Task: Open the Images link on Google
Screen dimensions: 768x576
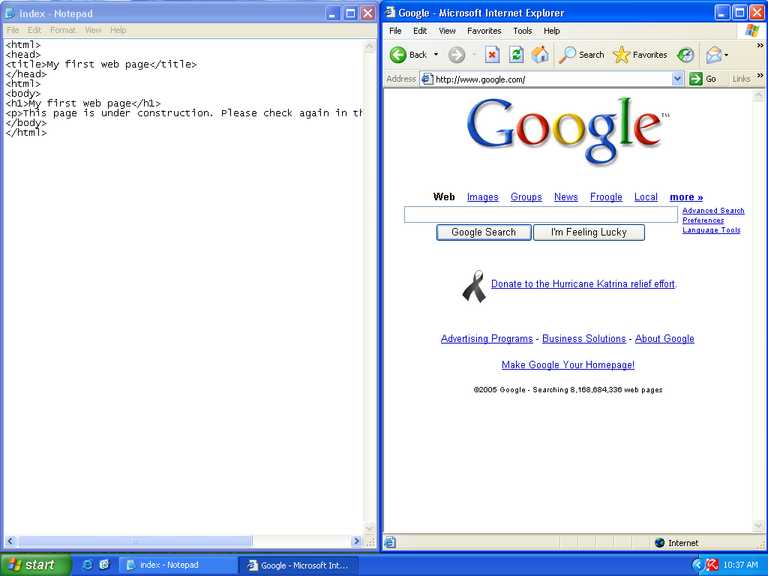Action: tap(482, 197)
